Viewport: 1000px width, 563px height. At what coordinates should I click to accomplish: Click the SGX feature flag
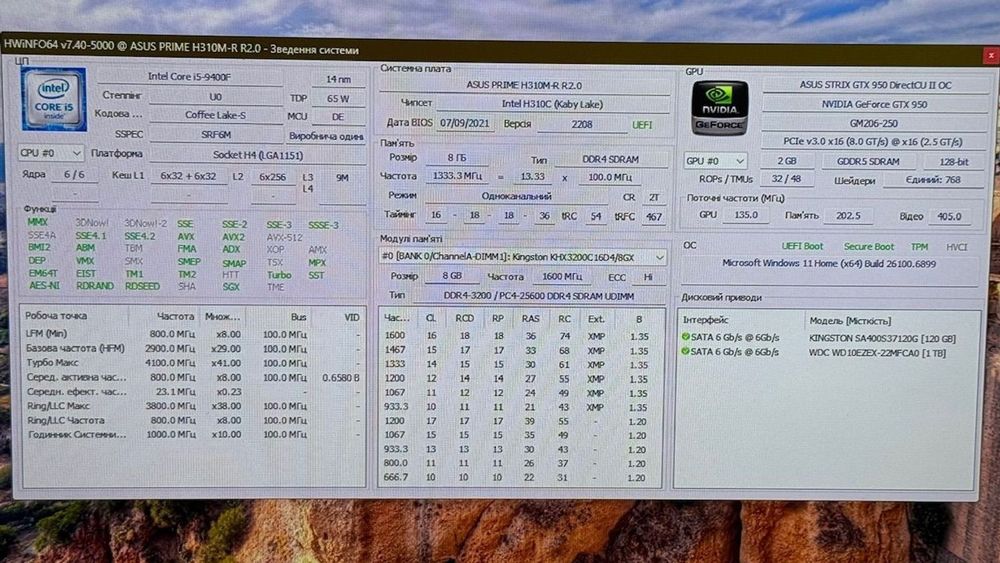coord(231,287)
